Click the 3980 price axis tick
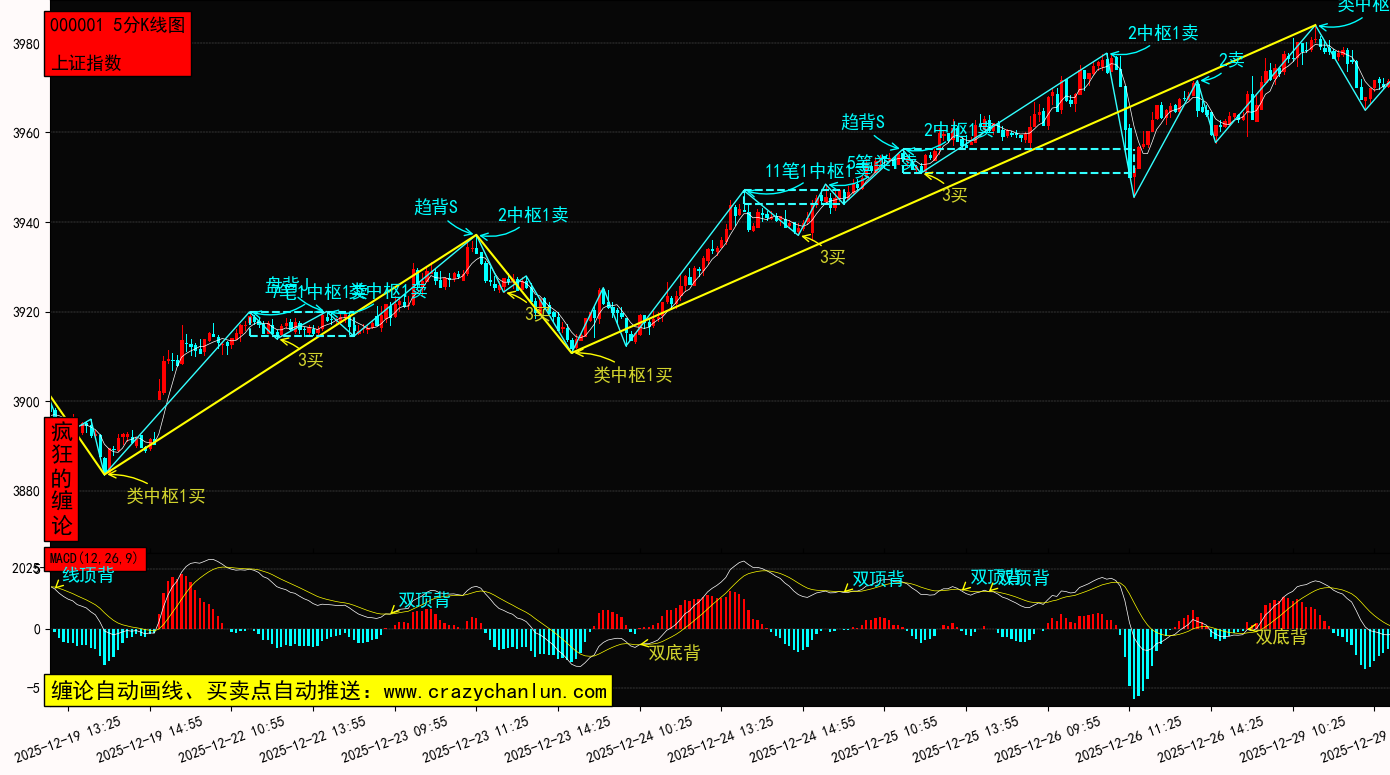This screenshot has height=775, width=1390. 26,44
